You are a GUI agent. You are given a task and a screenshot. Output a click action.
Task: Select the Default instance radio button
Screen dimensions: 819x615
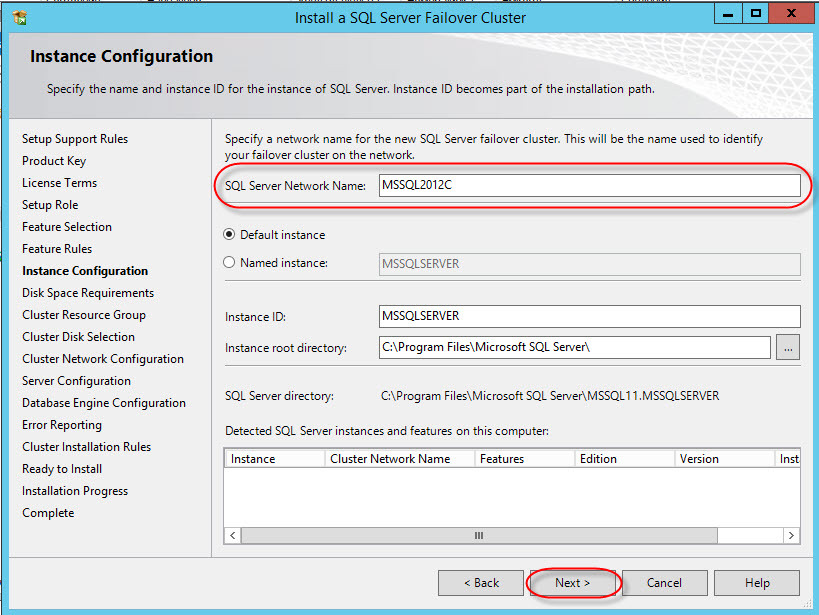(230, 235)
